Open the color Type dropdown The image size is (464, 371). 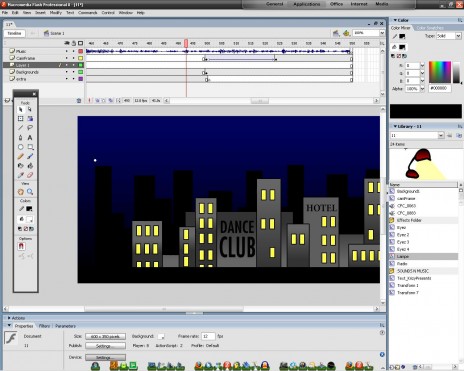[458, 36]
